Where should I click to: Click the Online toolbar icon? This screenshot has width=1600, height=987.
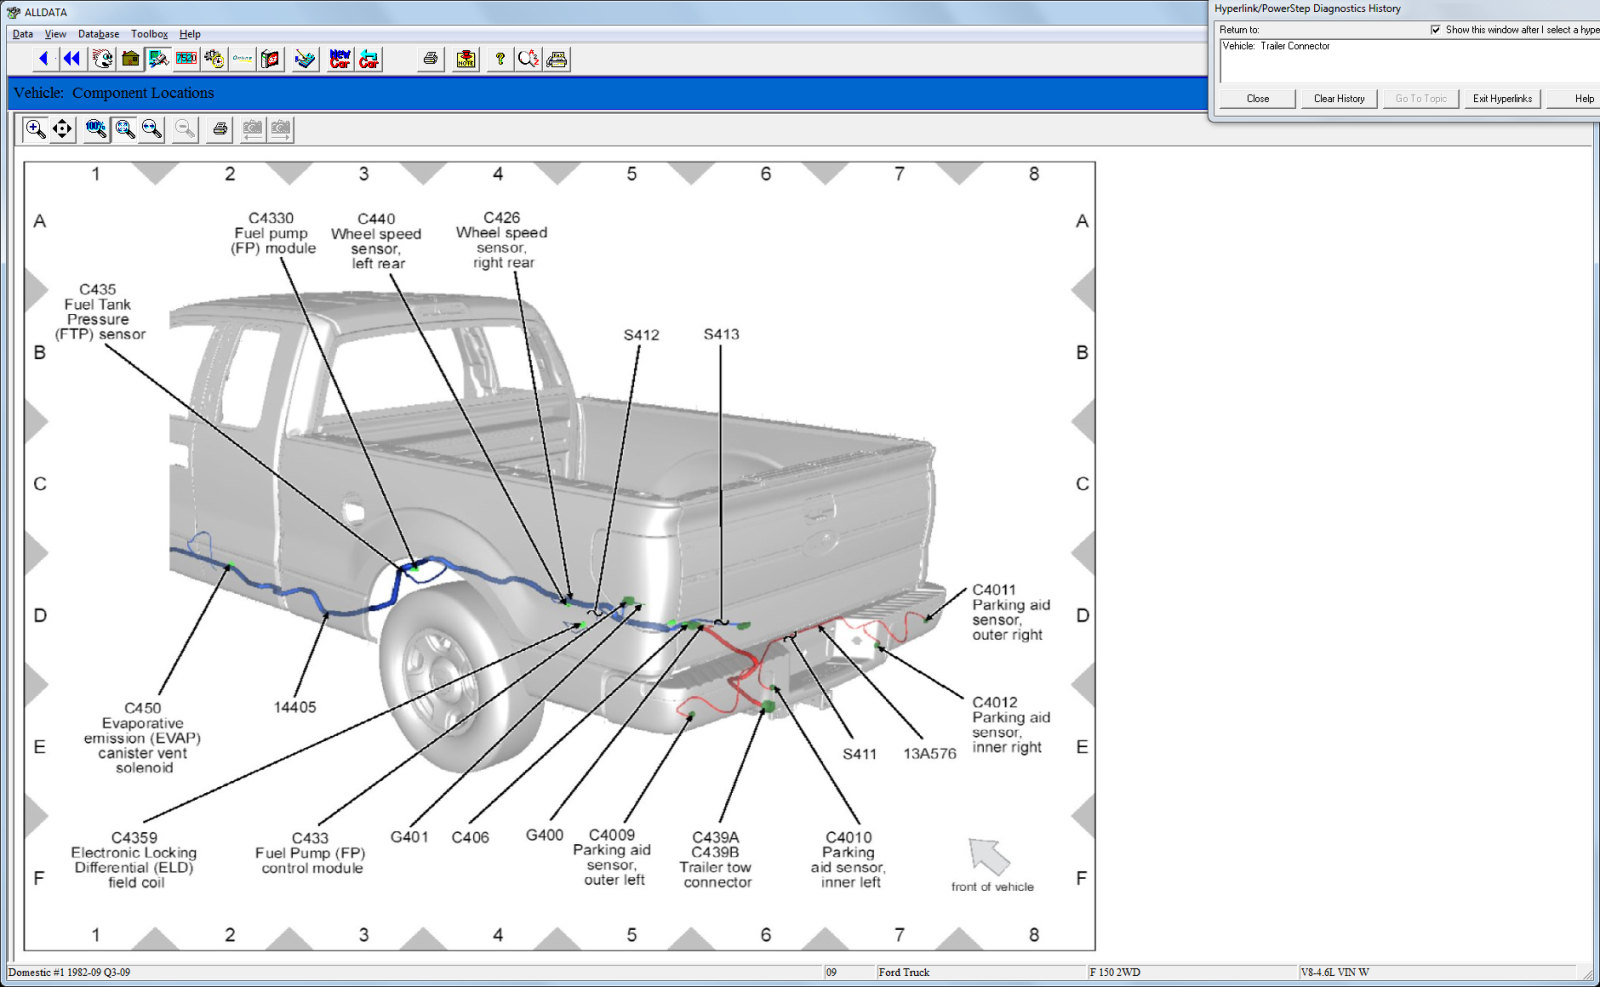[x=240, y=59]
